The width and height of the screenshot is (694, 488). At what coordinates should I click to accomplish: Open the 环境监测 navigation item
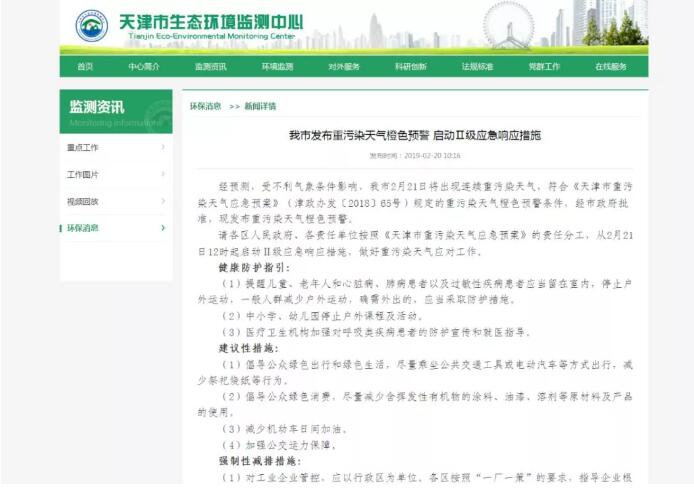coord(277,66)
